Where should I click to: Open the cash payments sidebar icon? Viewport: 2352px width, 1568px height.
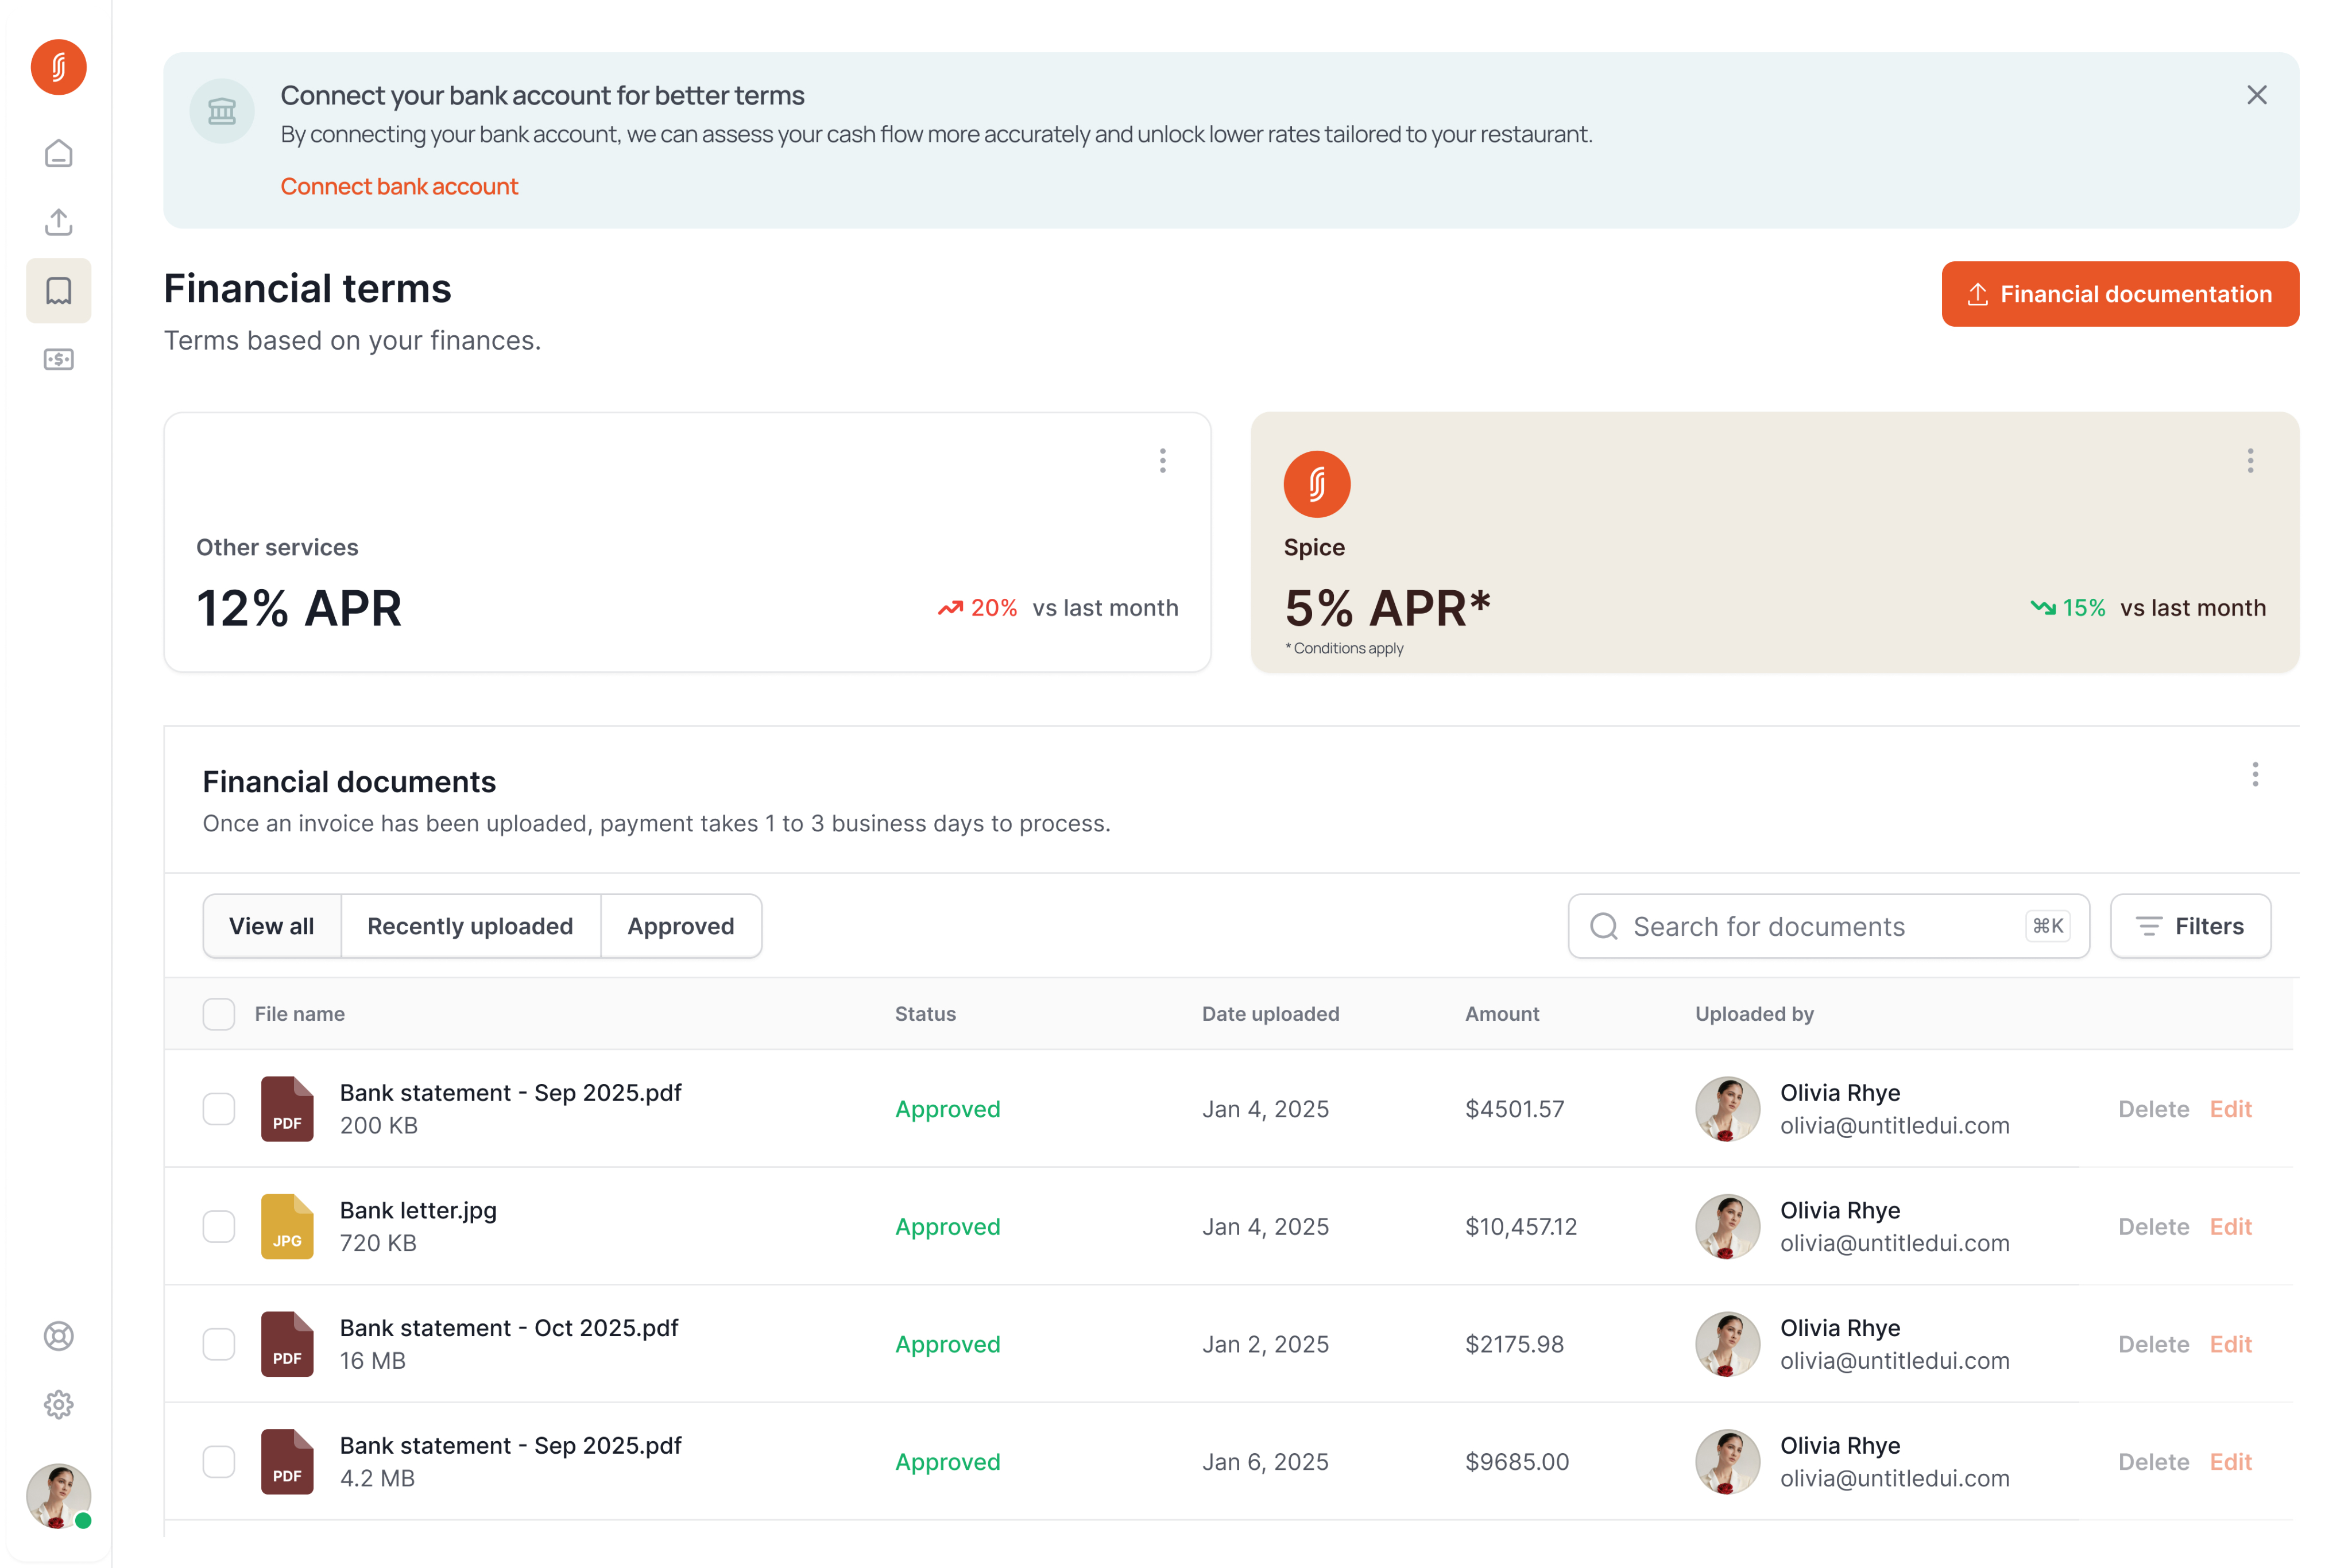pos(58,359)
